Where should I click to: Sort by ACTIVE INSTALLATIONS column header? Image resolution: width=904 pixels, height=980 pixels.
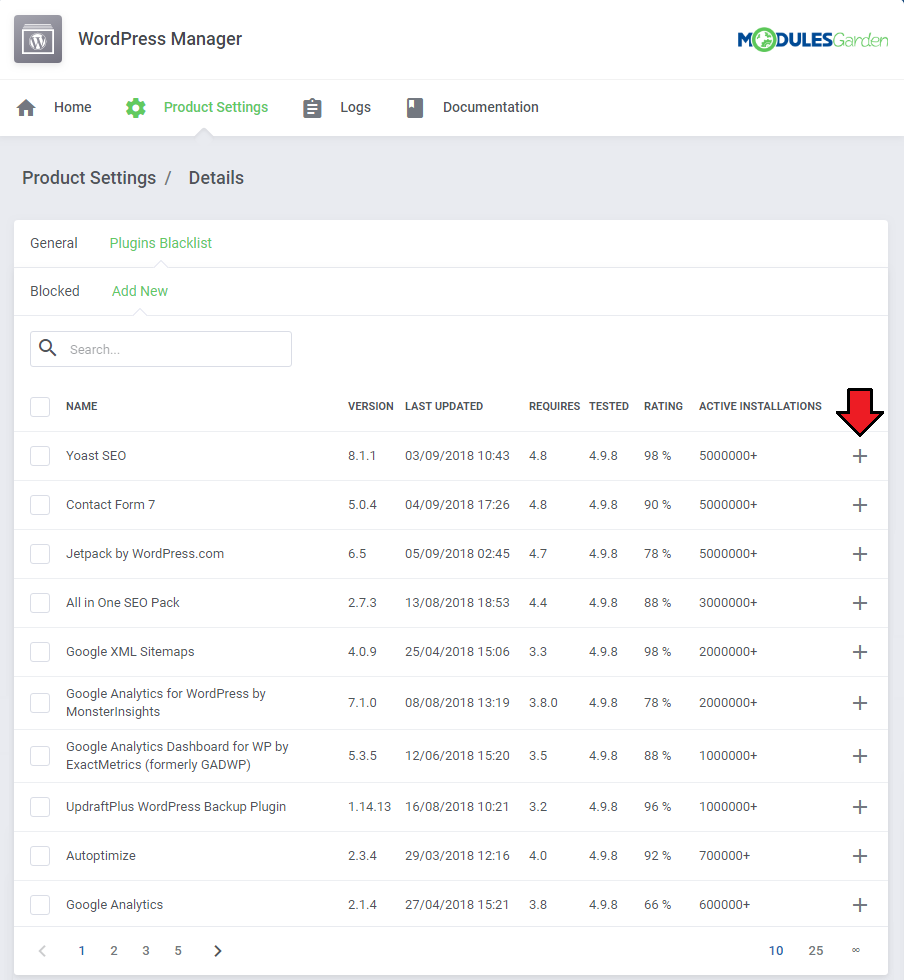click(x=760, y=406)
